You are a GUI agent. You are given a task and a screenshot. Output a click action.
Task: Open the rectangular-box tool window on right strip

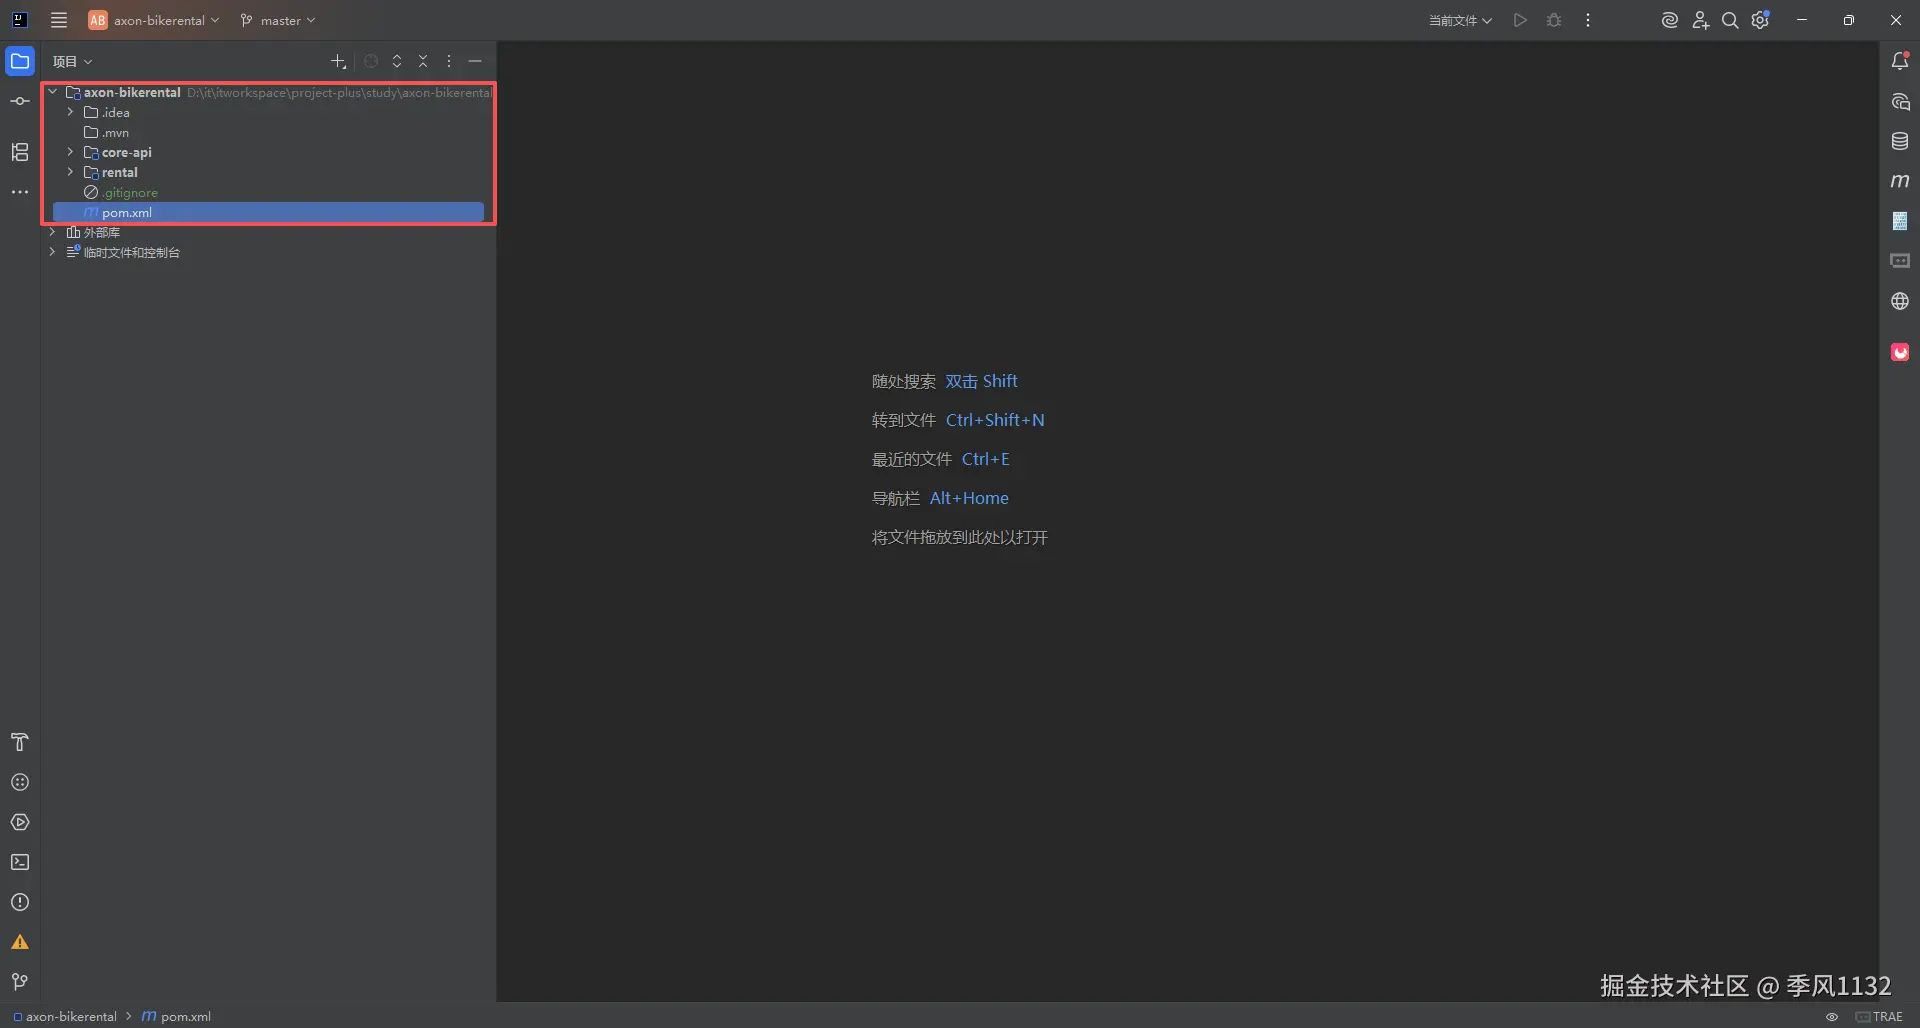click(x=1900, y=261)
